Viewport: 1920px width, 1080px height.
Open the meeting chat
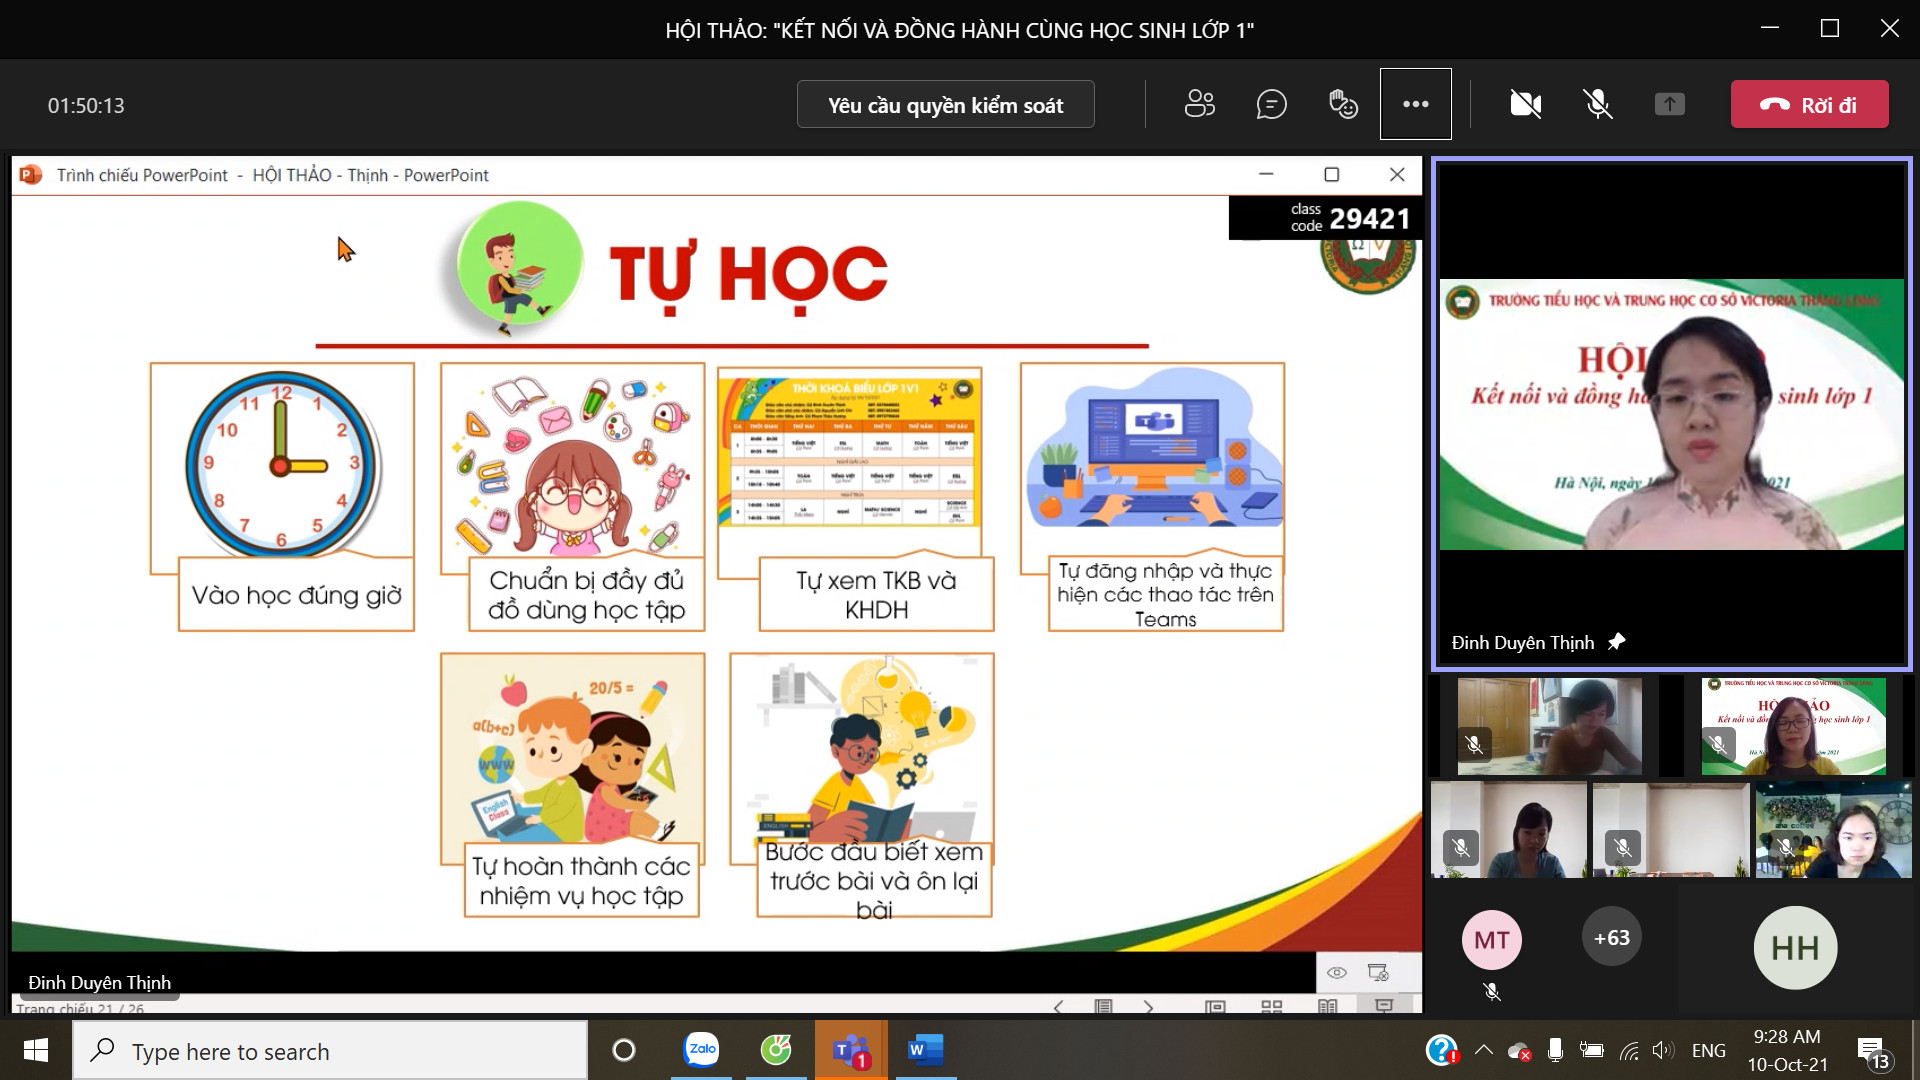(x=1271, y=104)
